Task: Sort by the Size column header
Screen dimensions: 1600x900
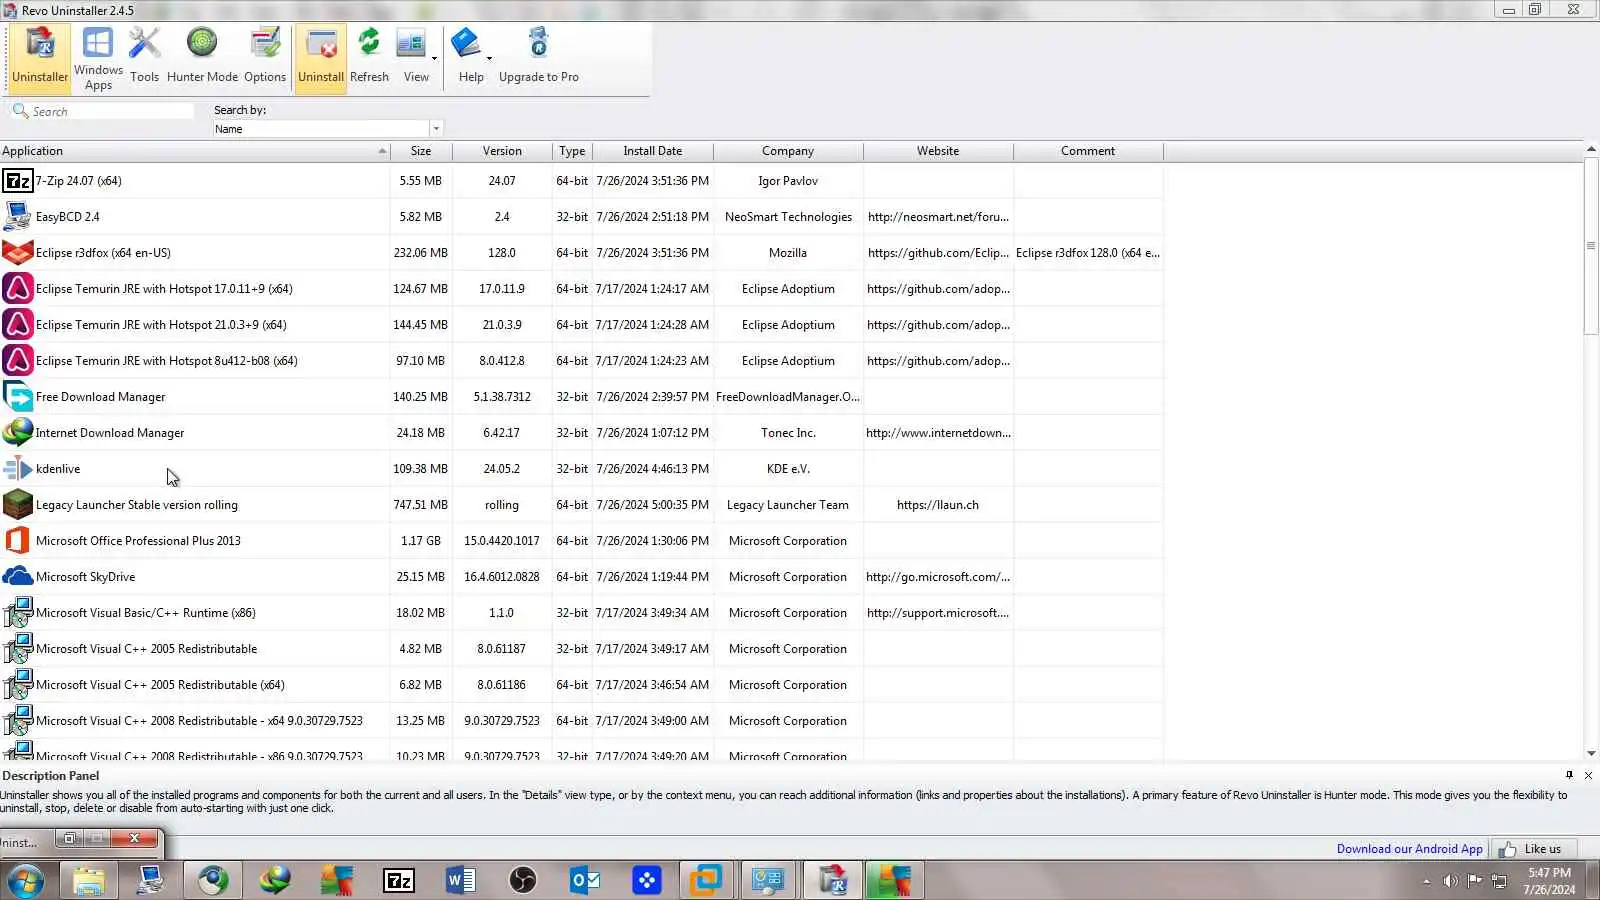Action: tap(421, 151)
